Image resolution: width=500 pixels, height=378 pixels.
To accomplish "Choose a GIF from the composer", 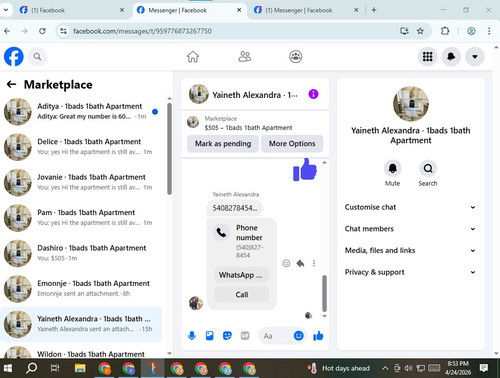I will click(245, 336).
